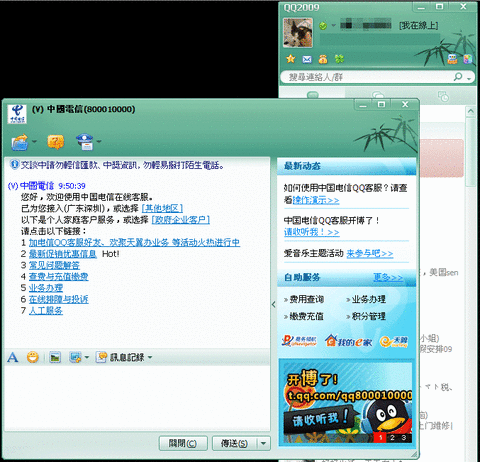Click the send picture icon
Viewport: 480px width, 462px height.
(55, 357)
